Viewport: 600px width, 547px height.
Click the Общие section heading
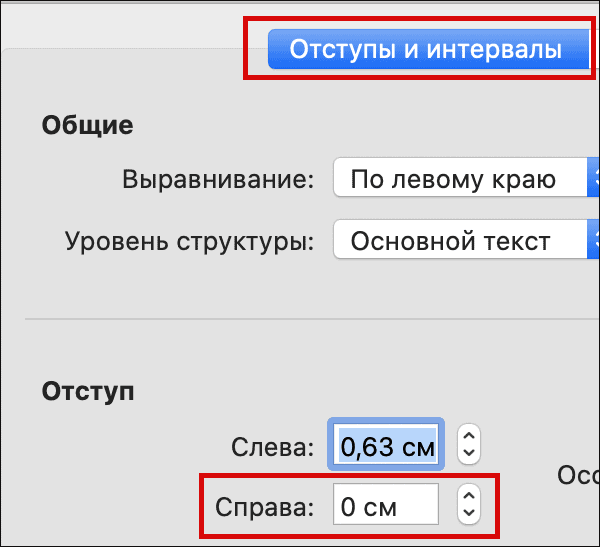pyautogui.click(x=88, y=125)
